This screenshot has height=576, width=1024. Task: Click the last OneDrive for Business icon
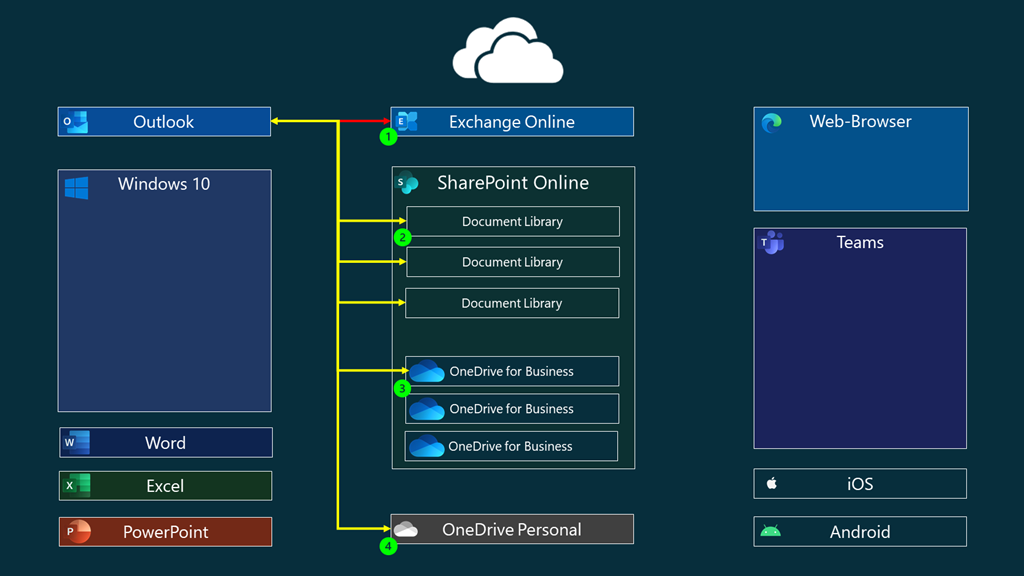point(427,446)
